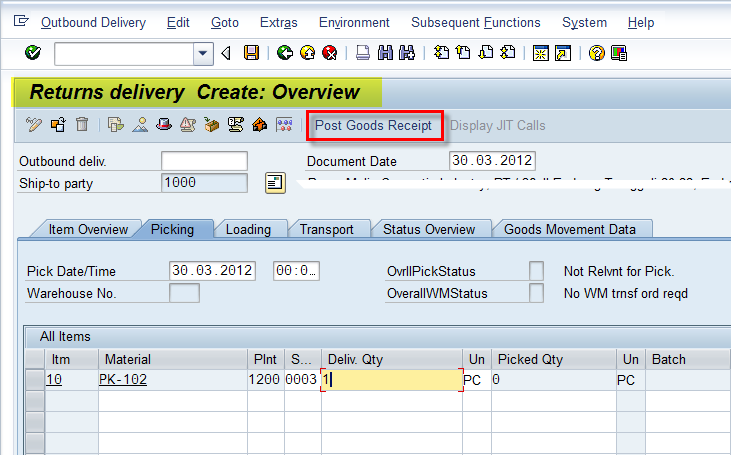Open the Outbound Delivery menu
Viewport: 731px width, 455px height.
(x=93, y=22)
